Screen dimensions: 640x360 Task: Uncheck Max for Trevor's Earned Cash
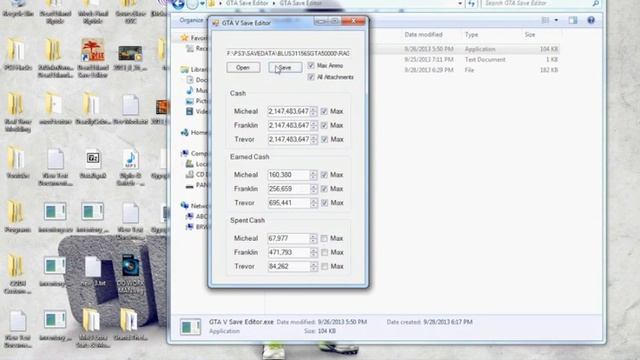tap(324, 202)
